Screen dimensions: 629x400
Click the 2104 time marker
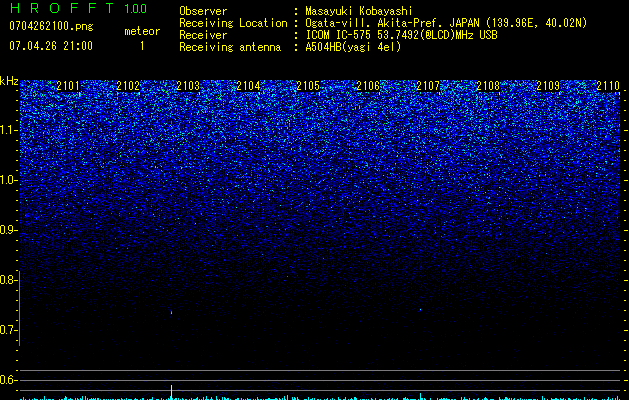click(x=248, y=86)
